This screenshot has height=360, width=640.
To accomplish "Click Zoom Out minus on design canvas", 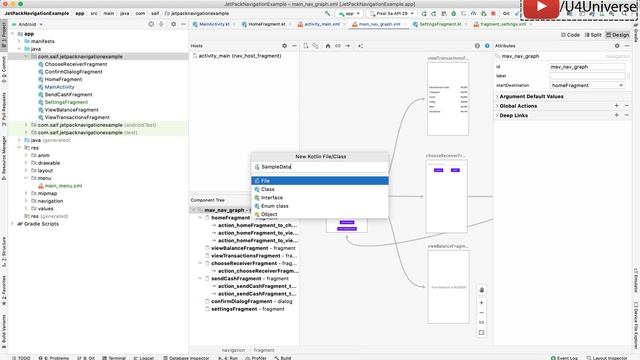I will pyautogui.click(x=482, y=313).
